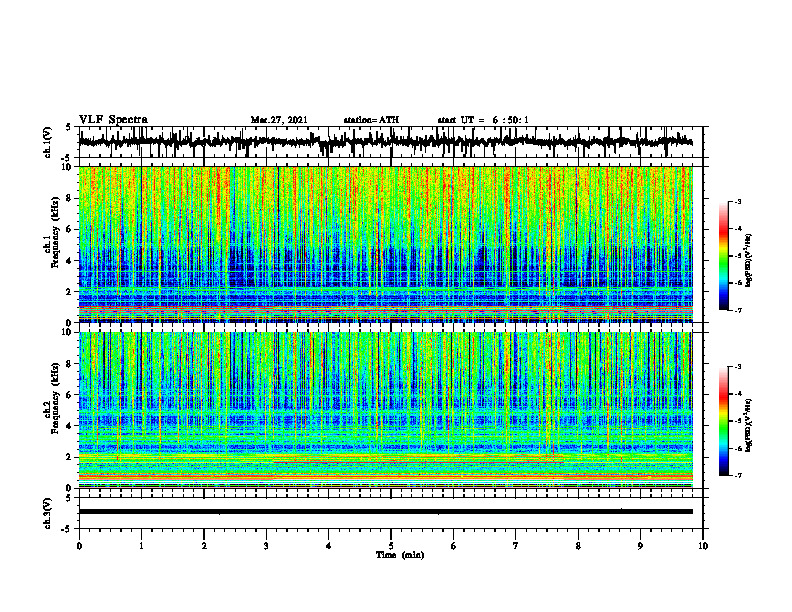The width and height of the screenshot is (792, 612).
Task: Click time axis tick label "0"
Action: [79, 546]
